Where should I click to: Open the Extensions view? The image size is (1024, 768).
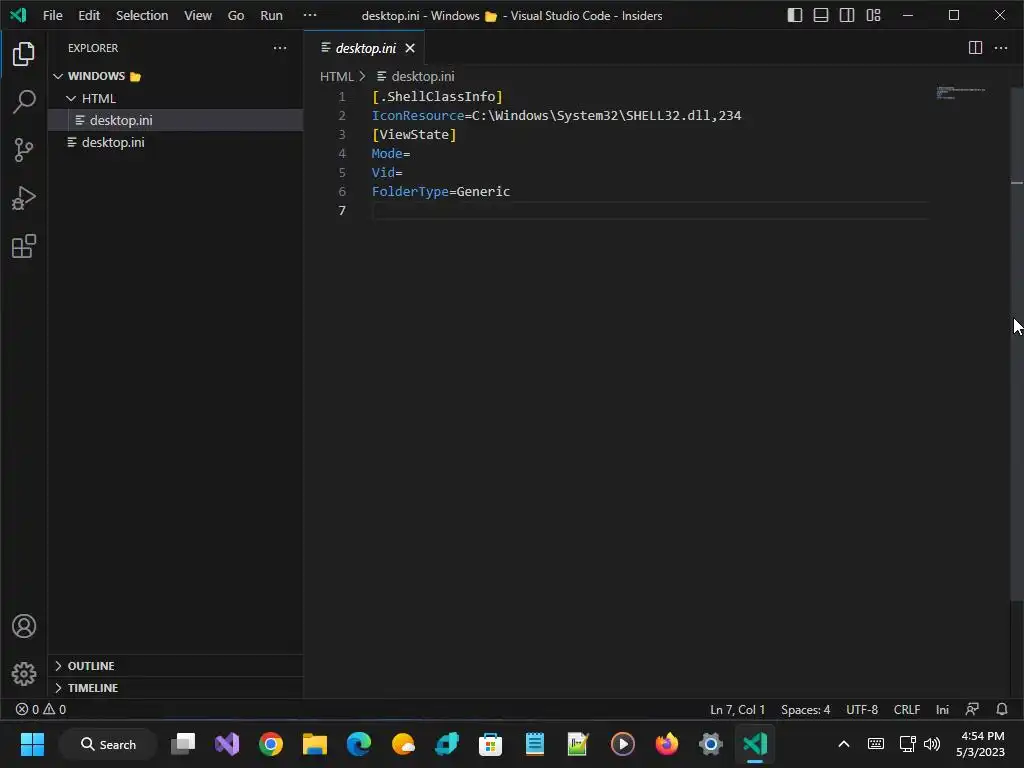[24, 246]
